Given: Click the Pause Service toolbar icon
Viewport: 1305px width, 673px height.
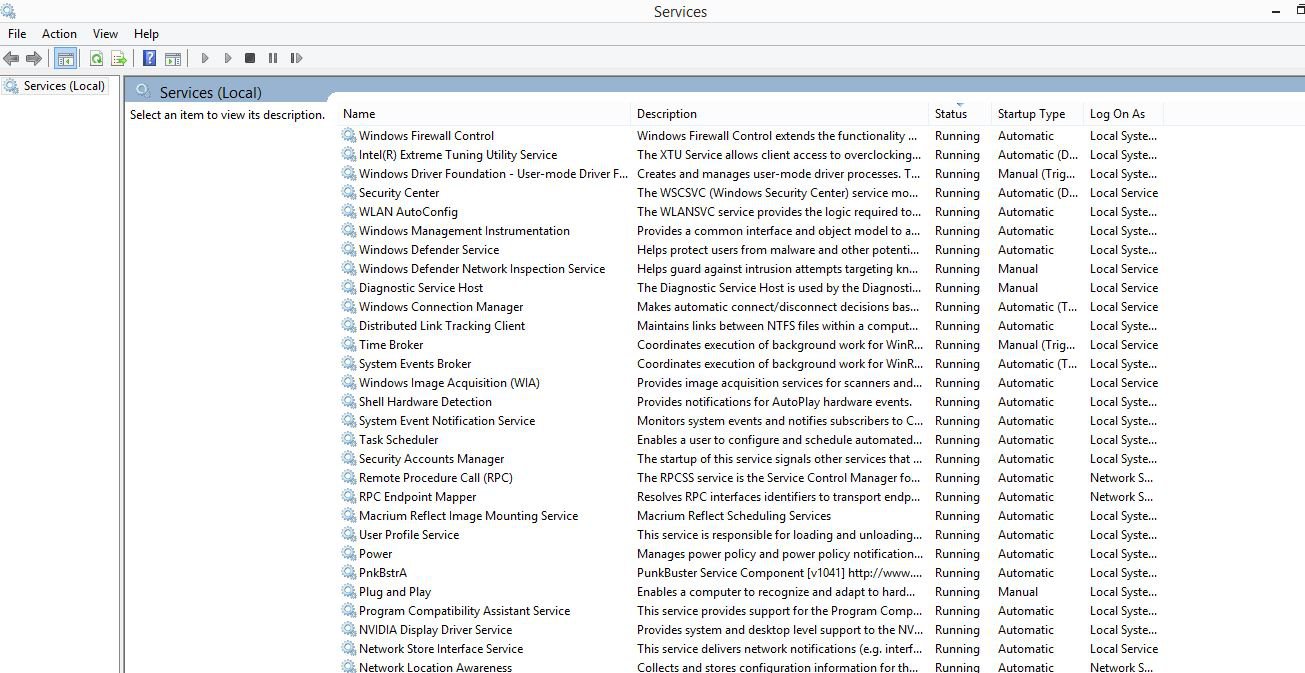Looking at the screenshot, I should (x=273, y=59).
